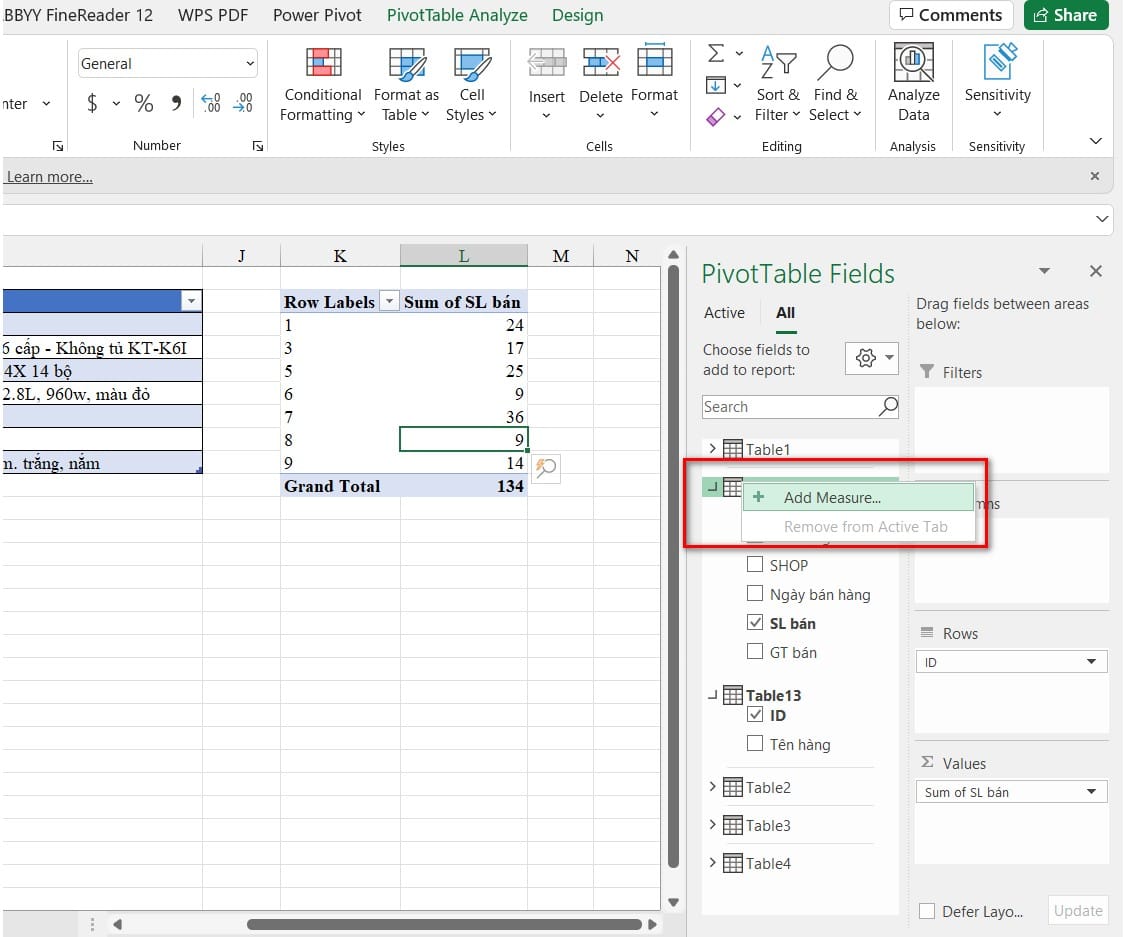Open the PivotTable Analyze tab
The width and height of the screenshot is (1124, 937).
(457, 15)
